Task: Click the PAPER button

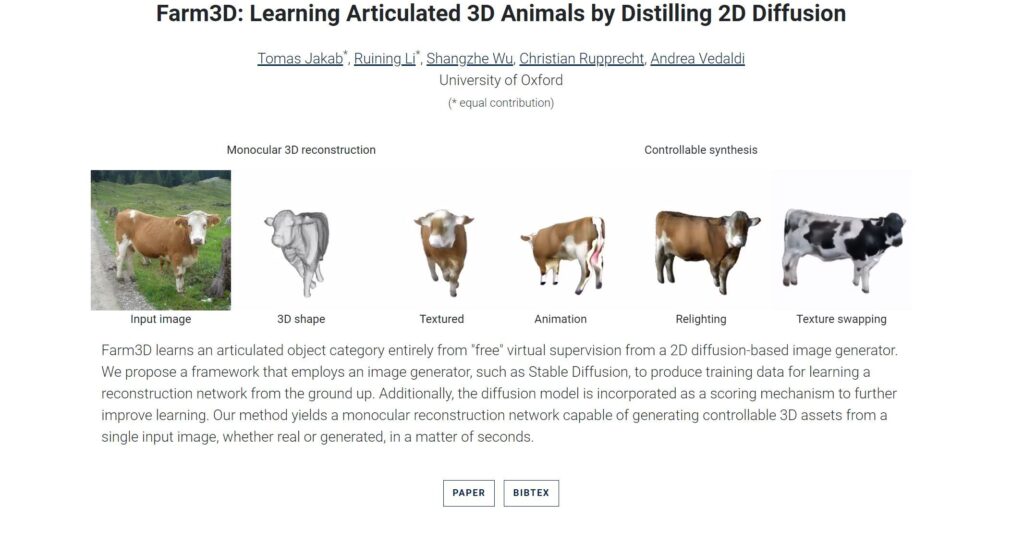Action: [x=468, y=493]
